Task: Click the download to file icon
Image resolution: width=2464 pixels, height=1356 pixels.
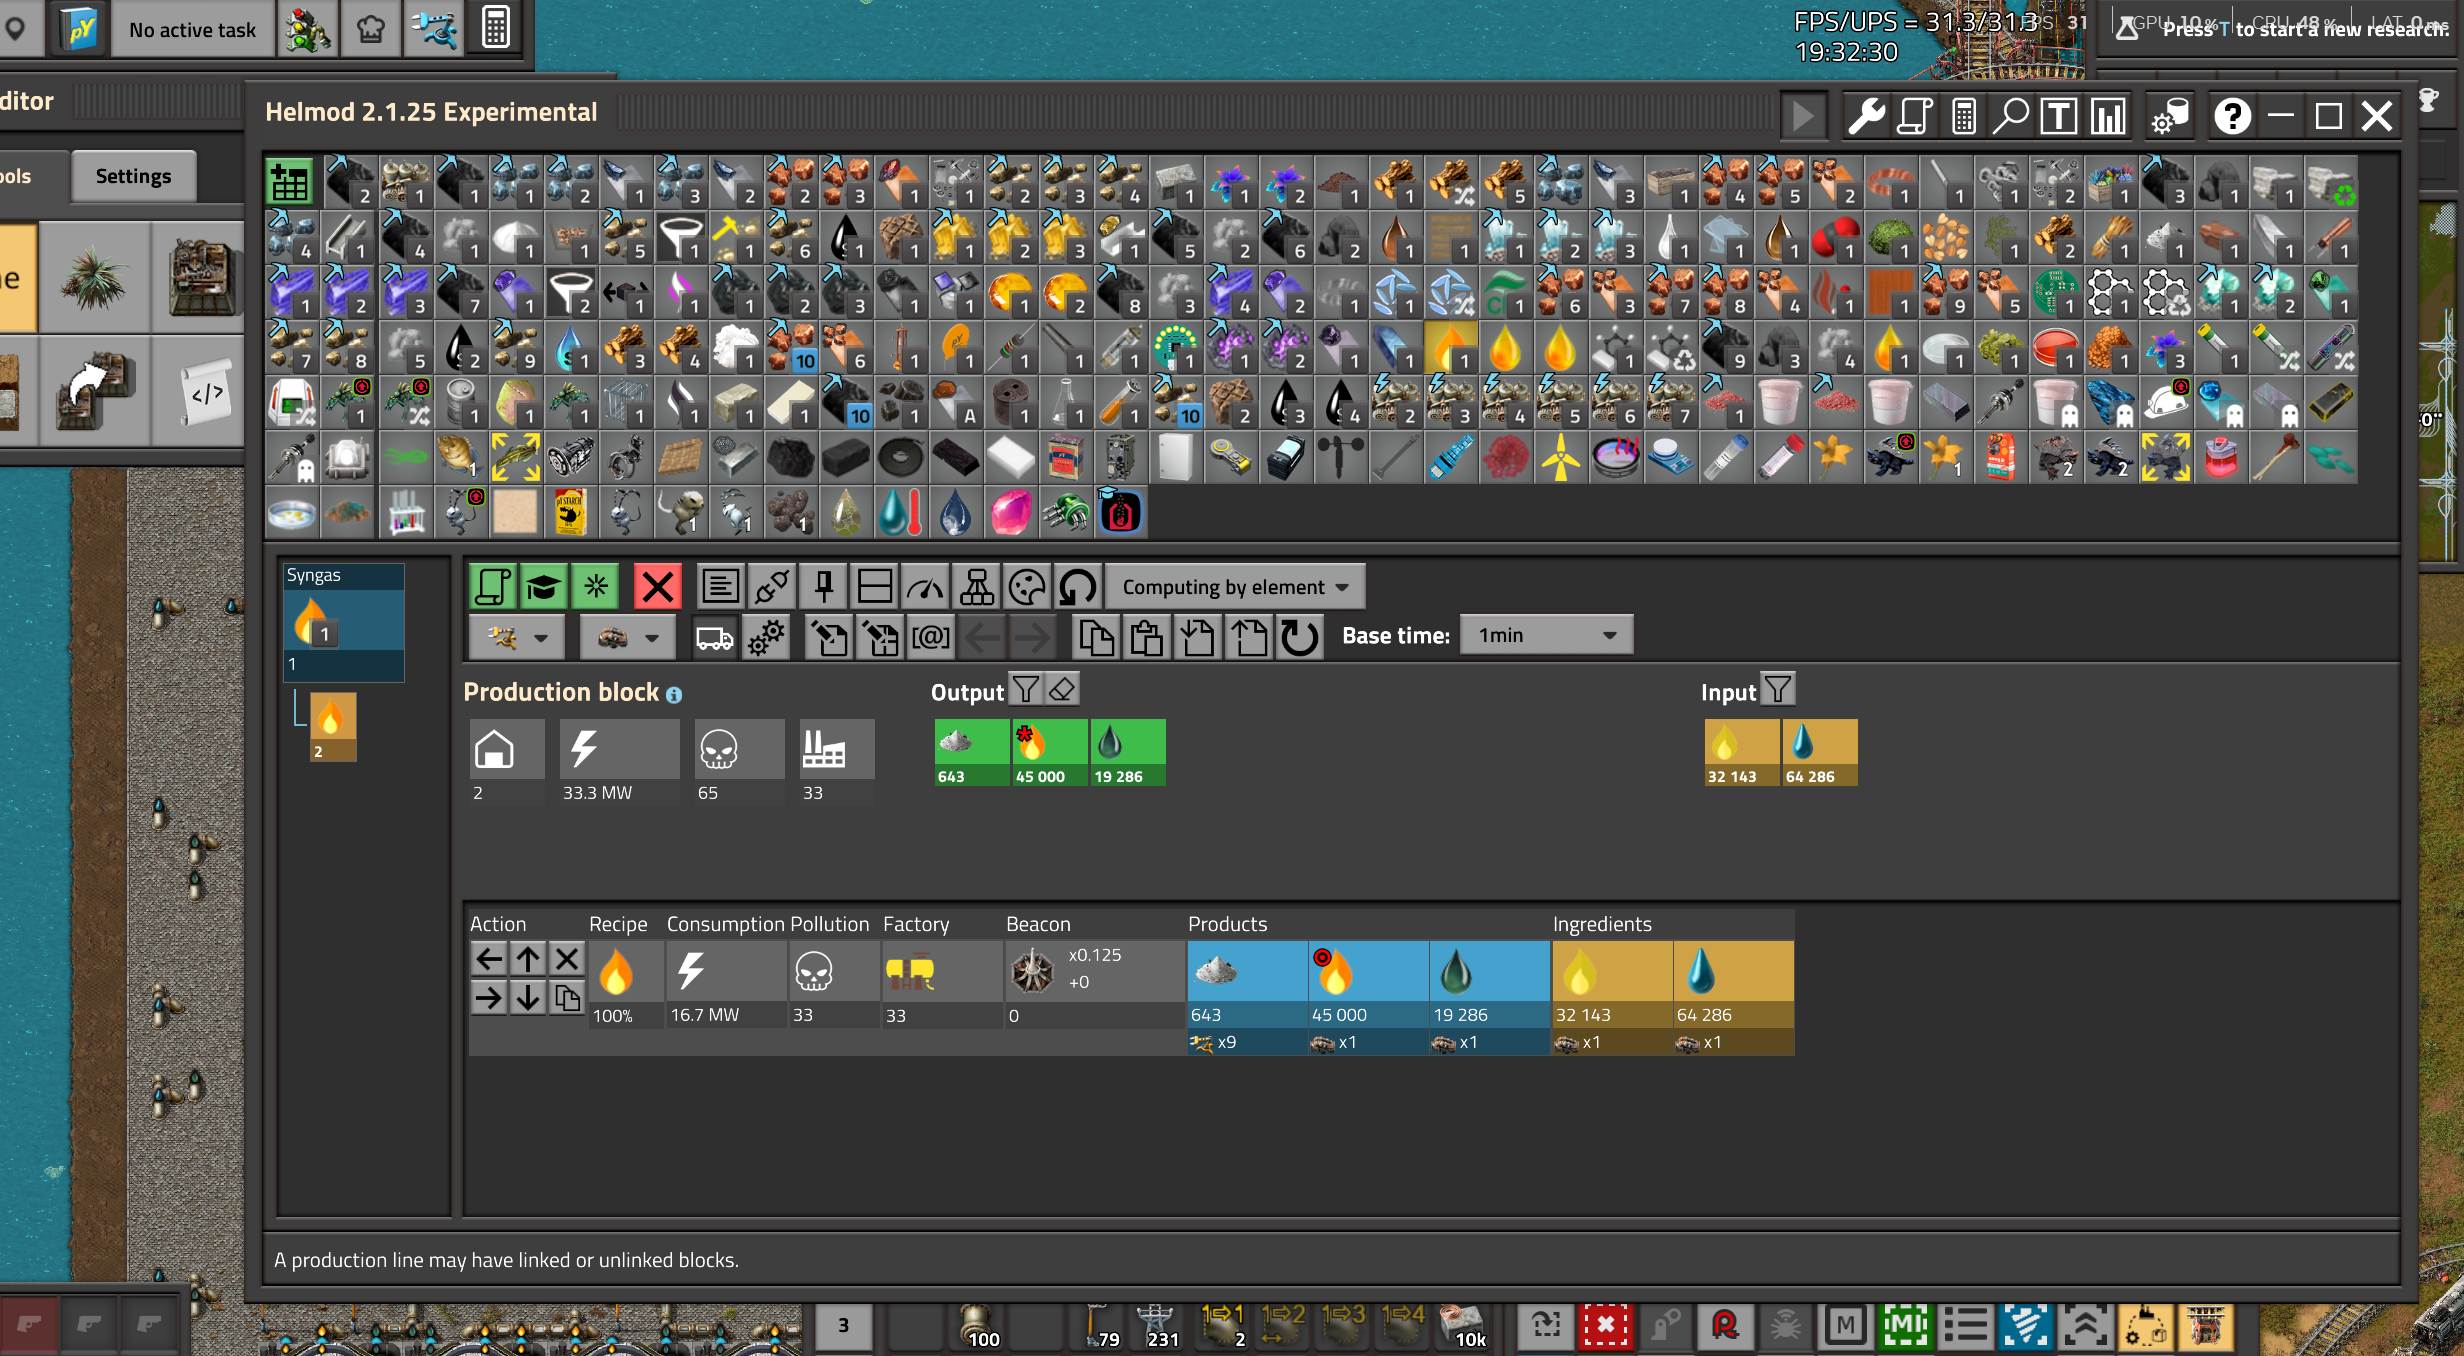Action: (x=1198, y=637)
